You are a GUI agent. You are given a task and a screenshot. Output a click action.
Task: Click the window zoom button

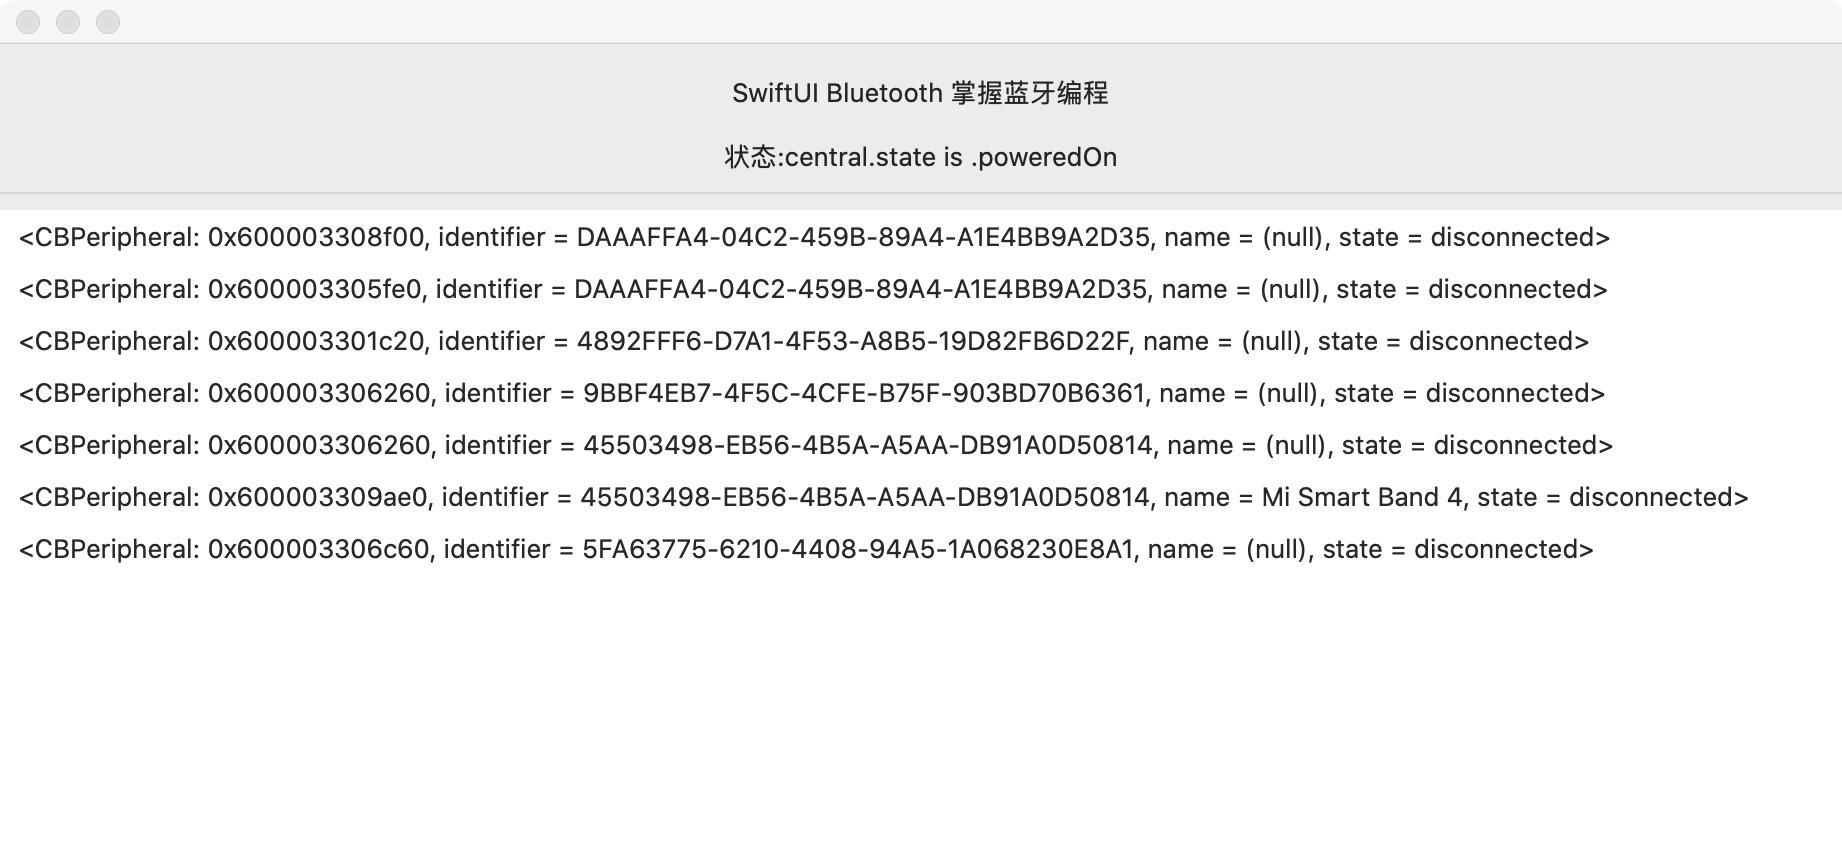point(108,22)
